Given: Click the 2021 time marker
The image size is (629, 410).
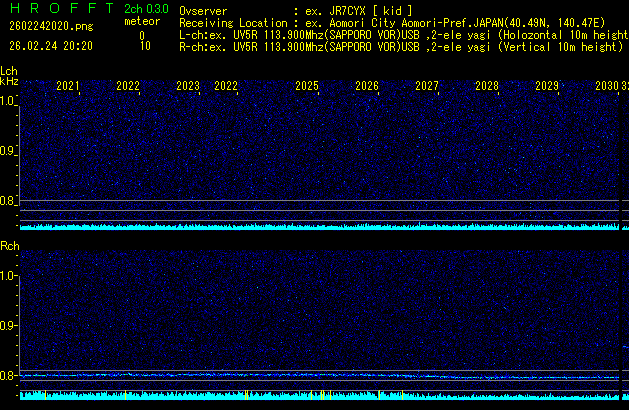Looking at the screenshot, I should (x=68, y=87).
